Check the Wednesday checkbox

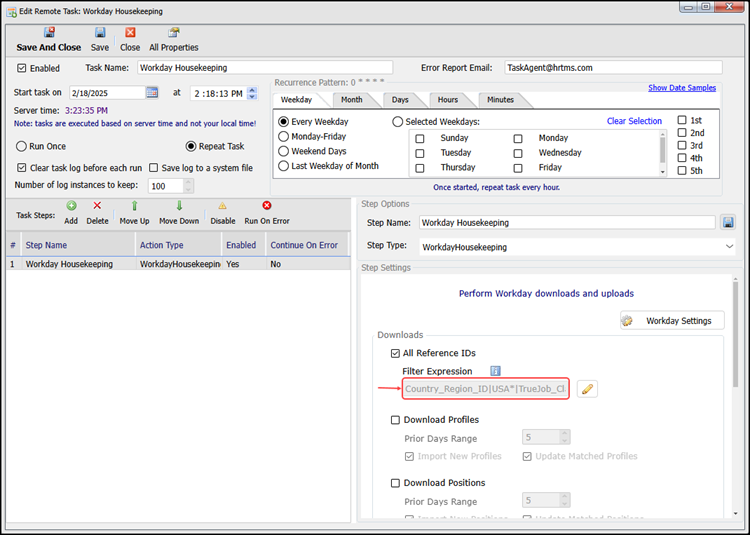pos(518,153)
